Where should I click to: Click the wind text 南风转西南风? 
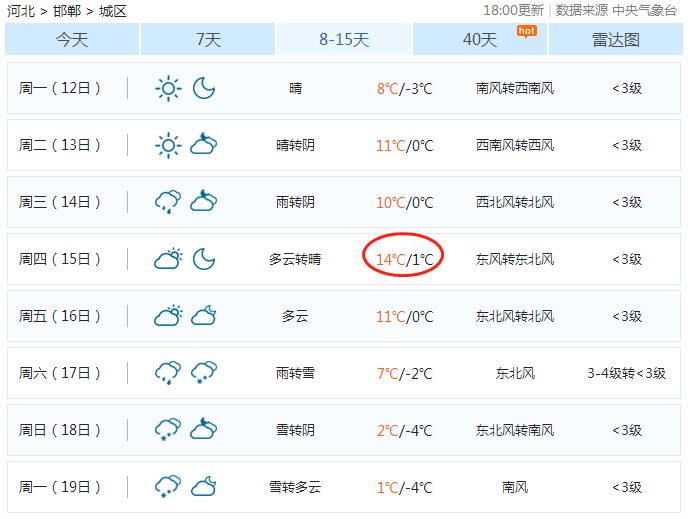515,88
